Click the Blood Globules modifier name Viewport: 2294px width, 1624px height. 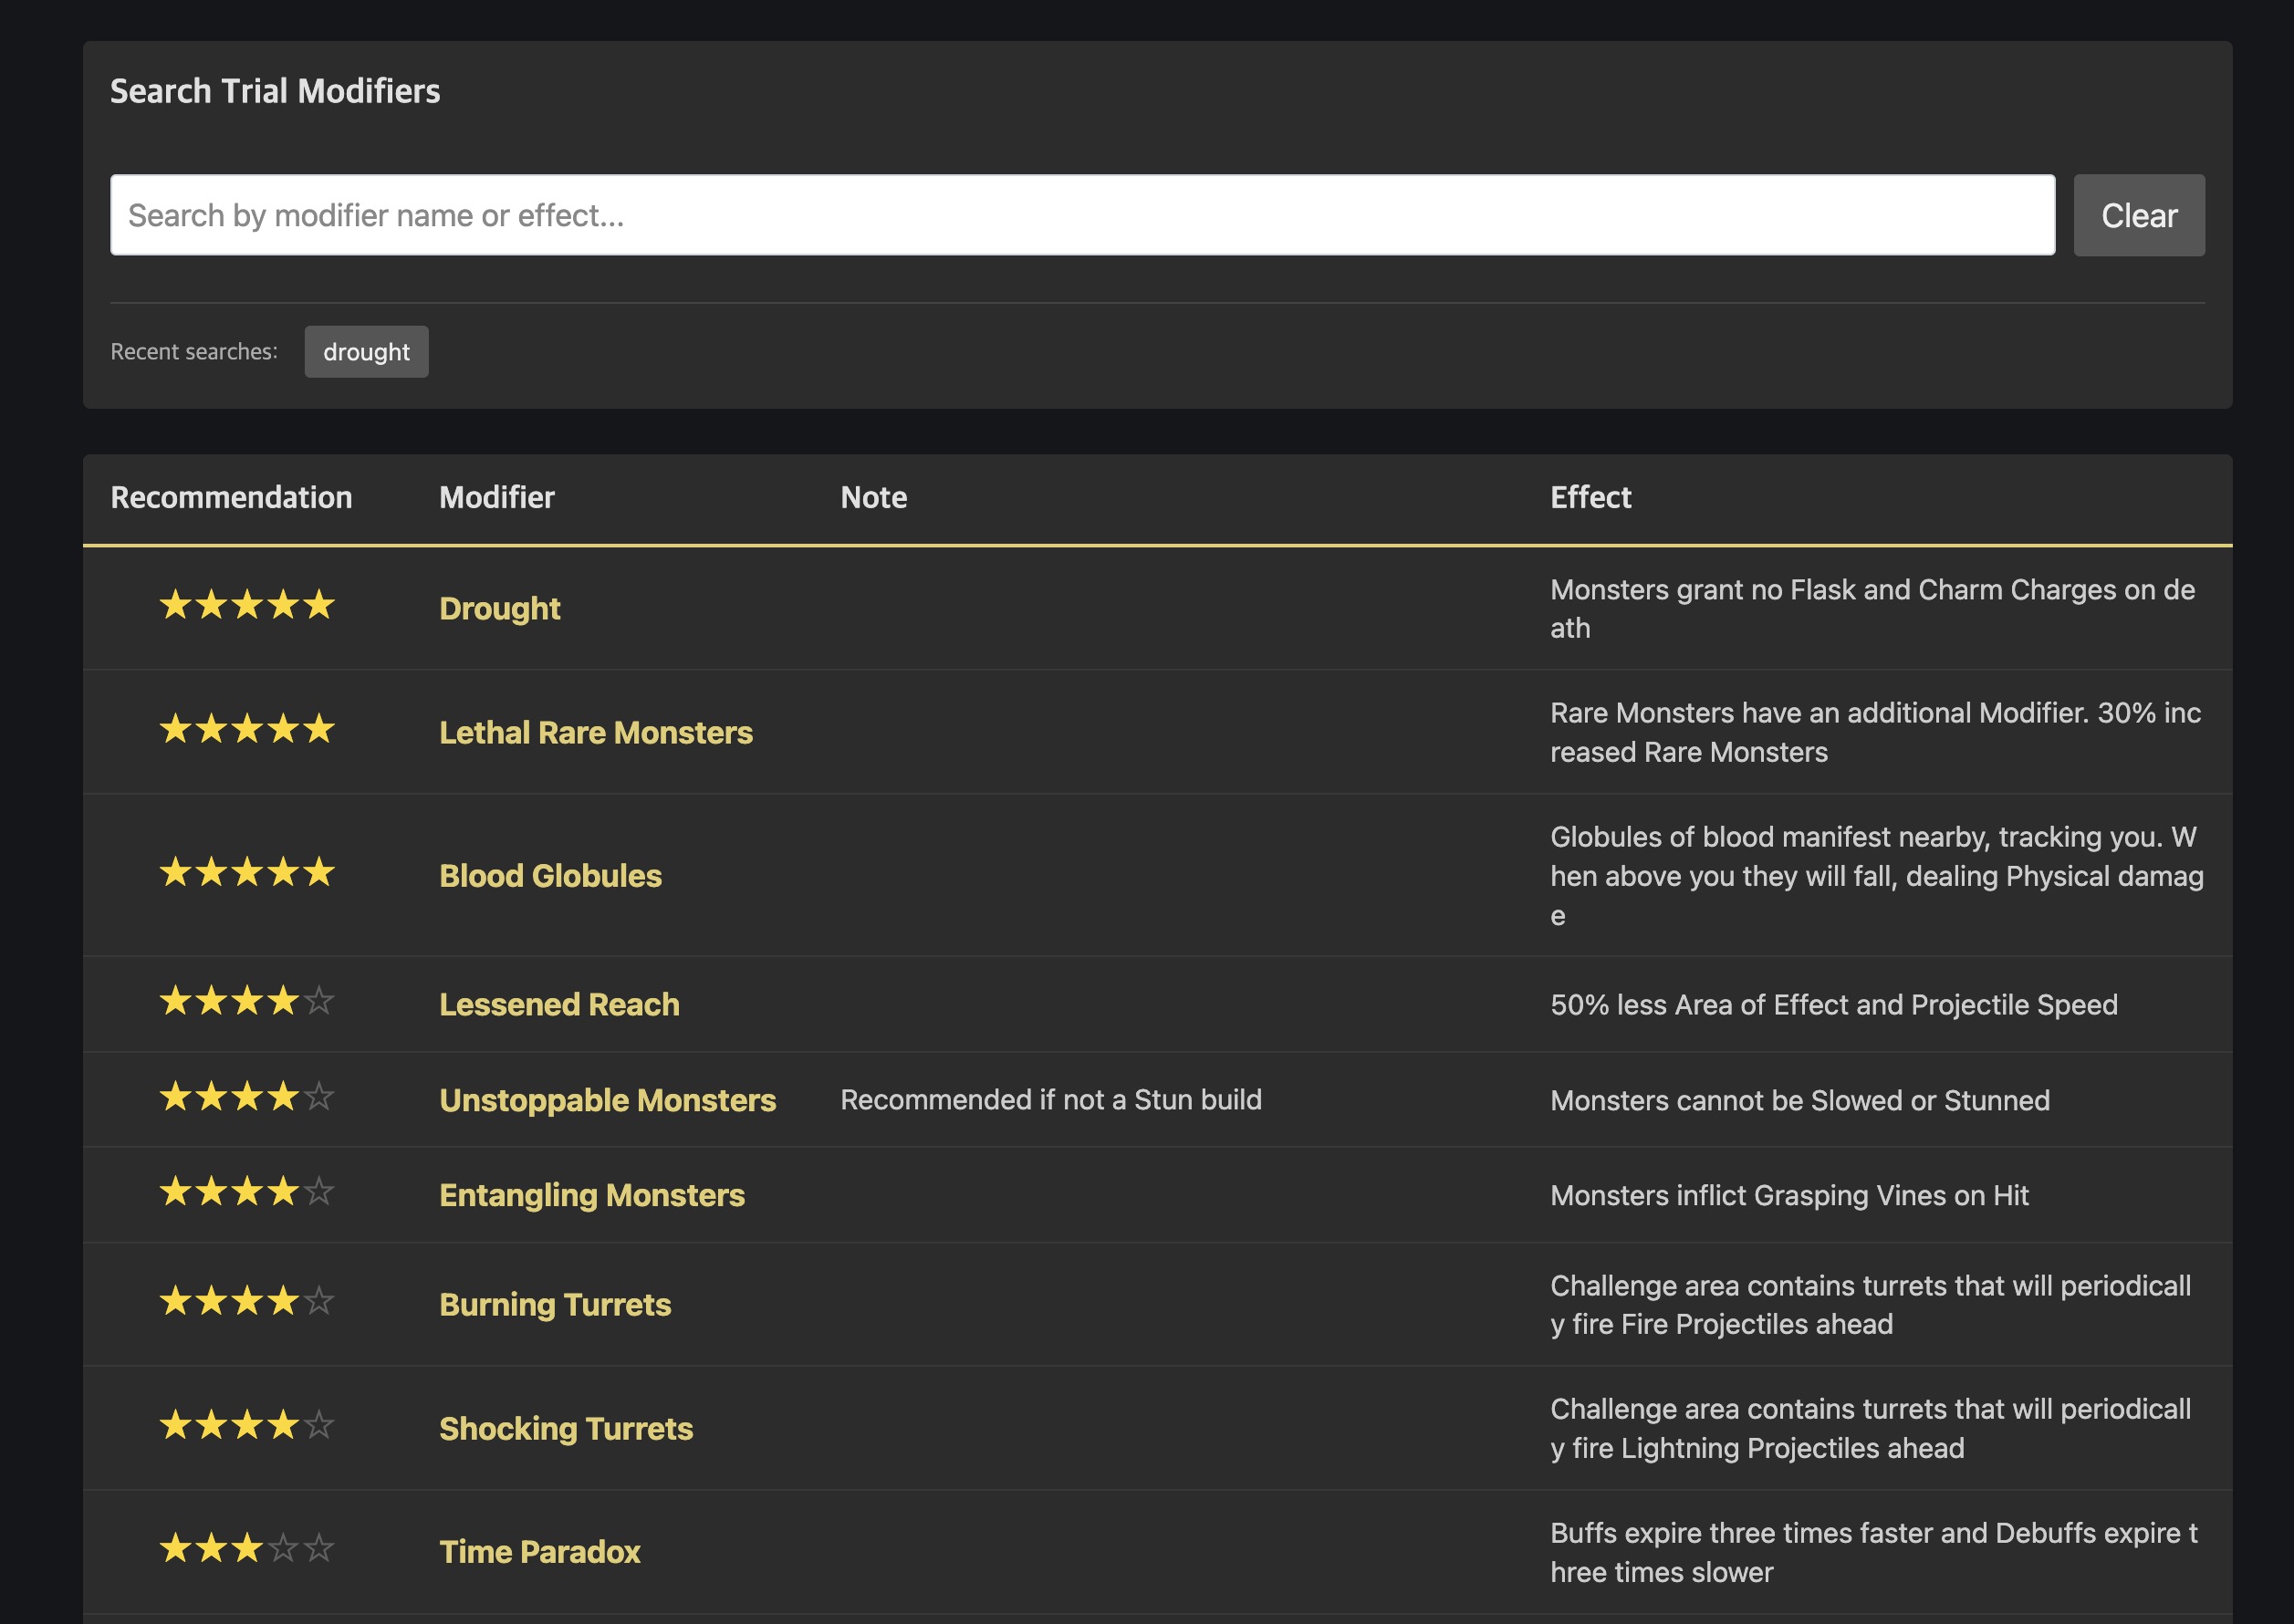click(x=550, y=875)
